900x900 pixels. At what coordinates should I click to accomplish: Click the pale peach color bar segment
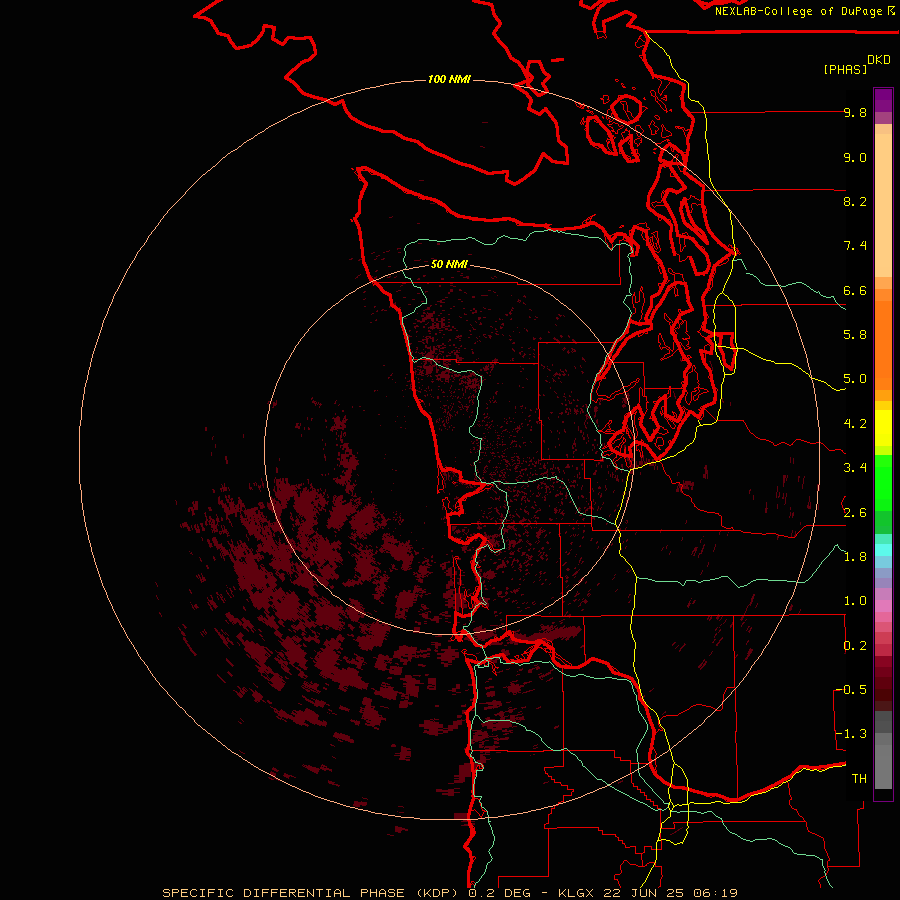883,205
